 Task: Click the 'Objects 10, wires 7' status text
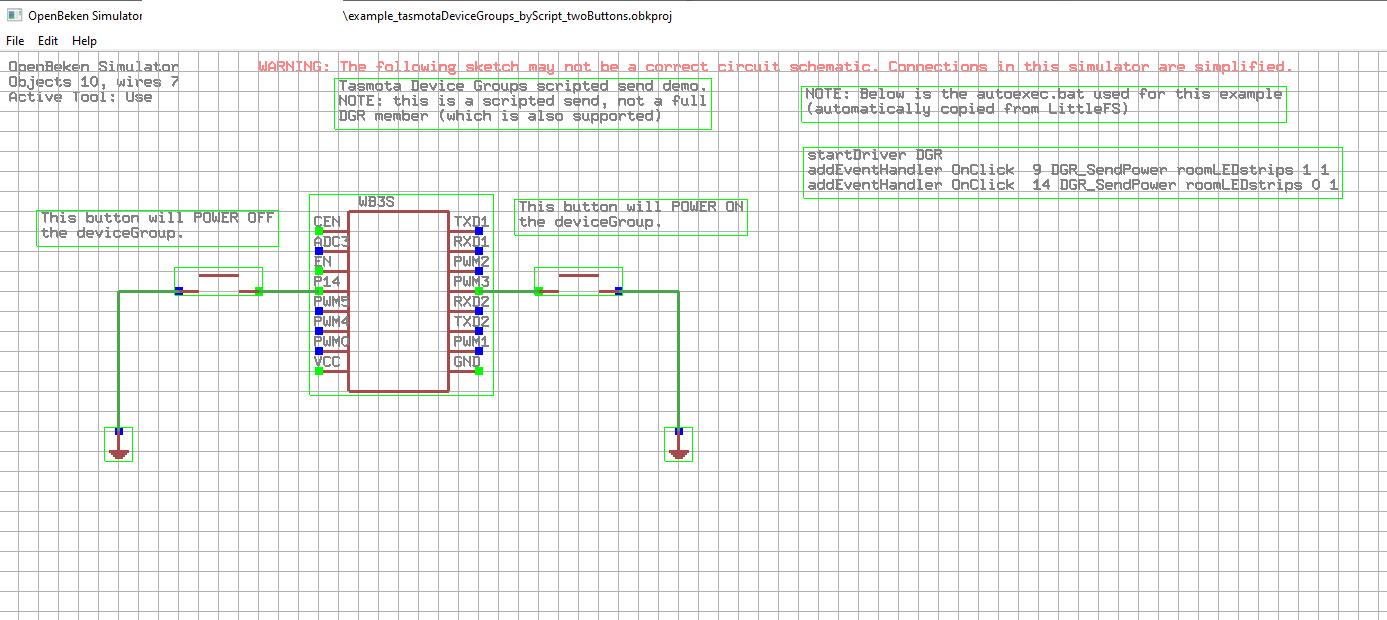point(93,82)
